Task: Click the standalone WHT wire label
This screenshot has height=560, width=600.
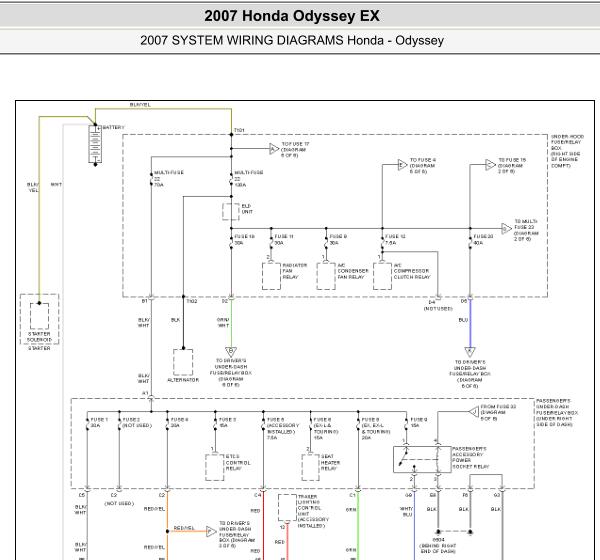Action: click(x=56, y=184)
